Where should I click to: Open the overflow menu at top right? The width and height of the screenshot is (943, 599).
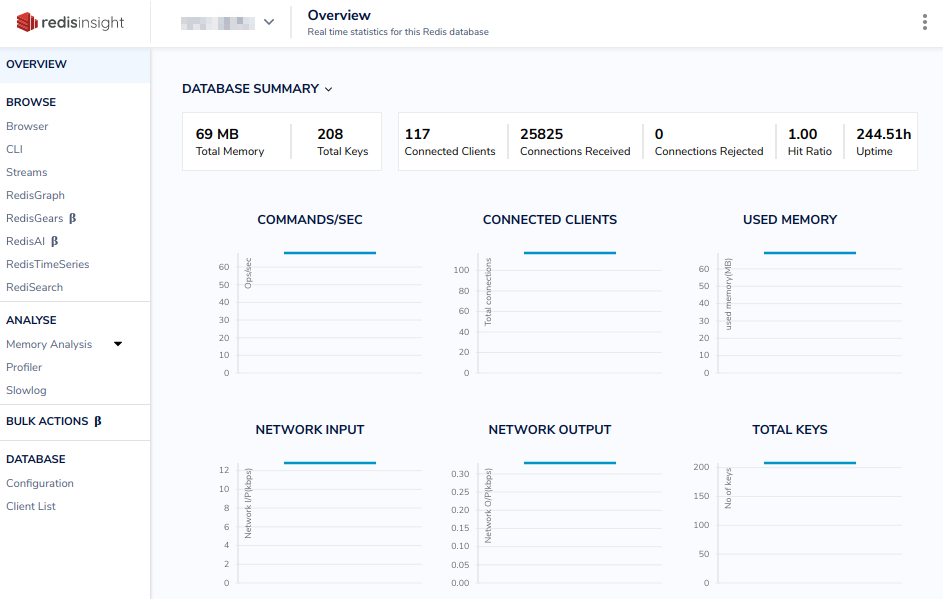point(925,21)
